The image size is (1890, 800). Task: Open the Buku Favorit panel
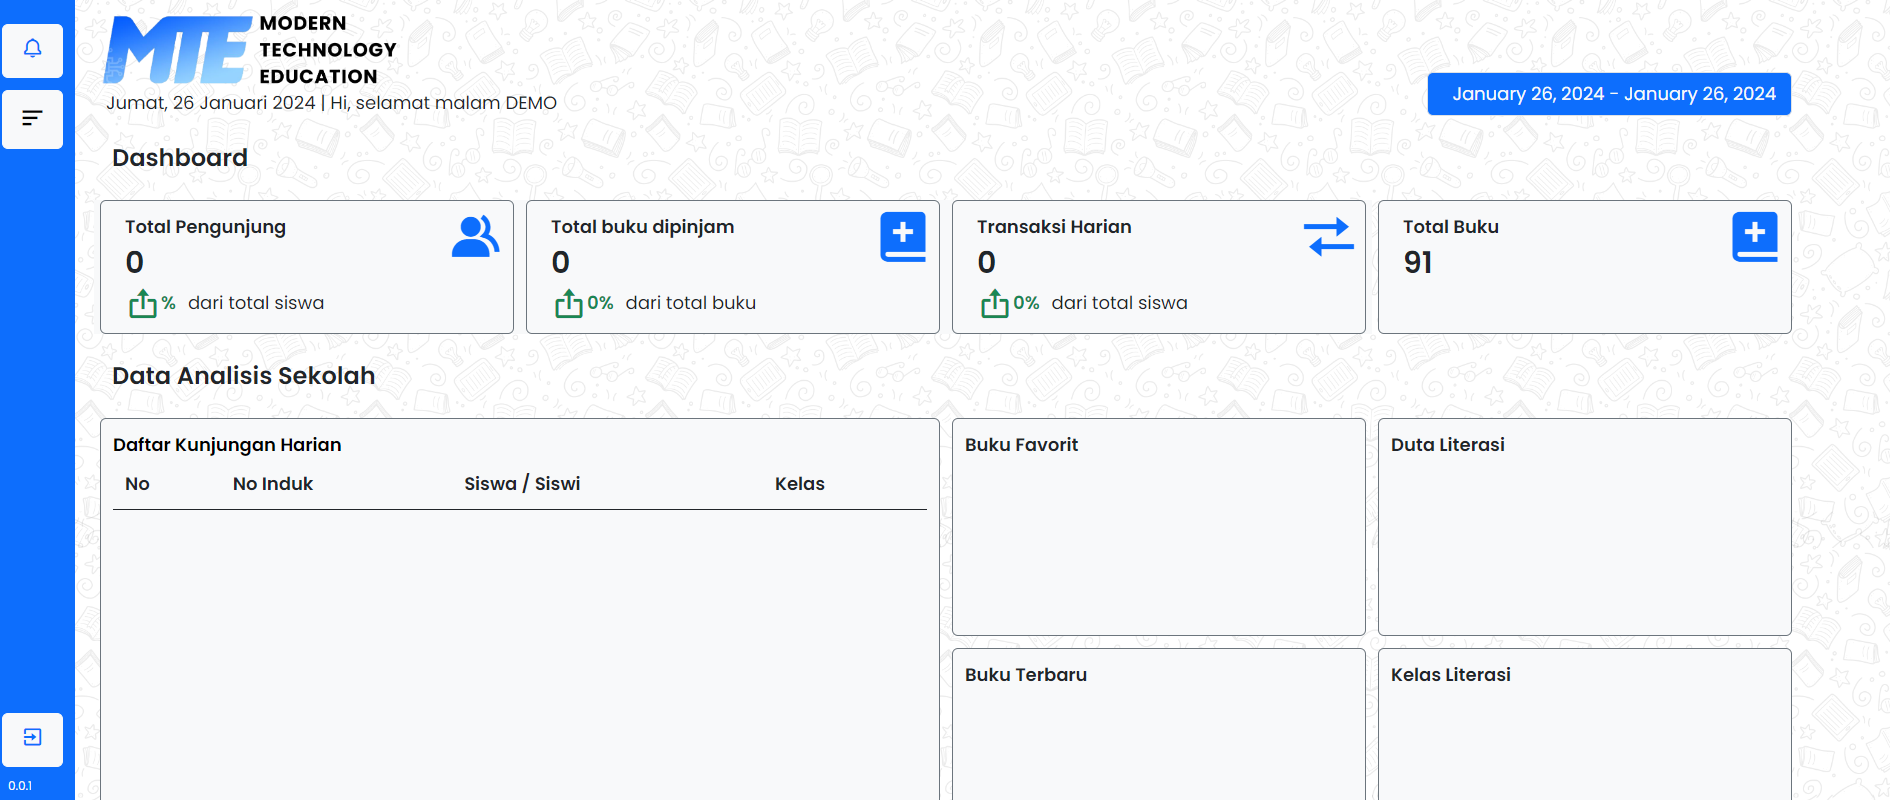[1158, 527]
